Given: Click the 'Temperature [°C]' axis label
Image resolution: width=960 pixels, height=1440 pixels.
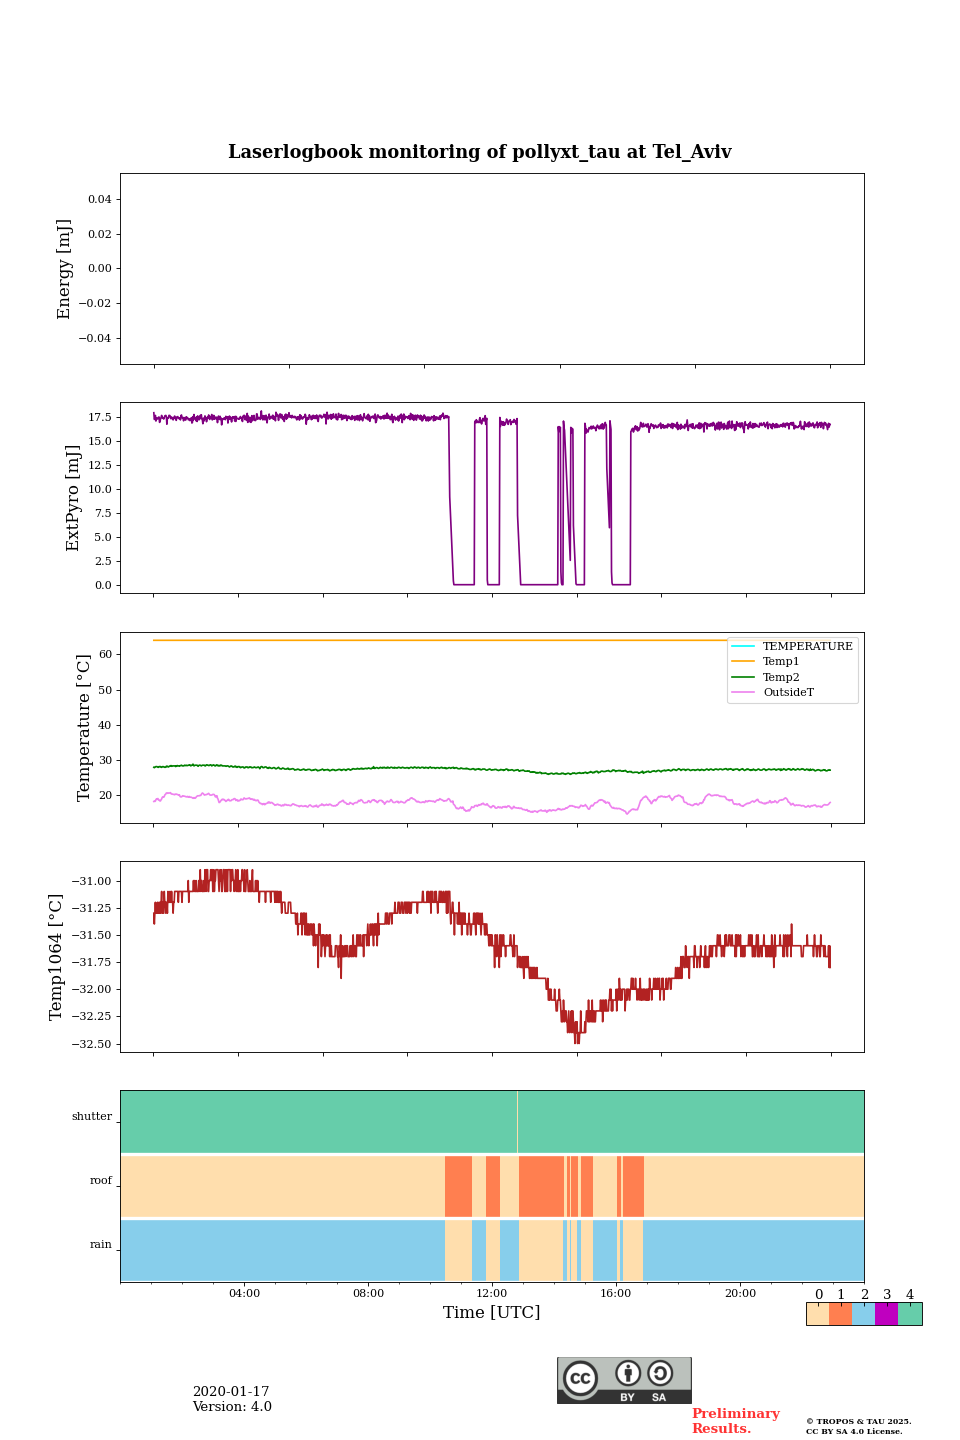Looking at the screenshot, I should click(84, 727).
